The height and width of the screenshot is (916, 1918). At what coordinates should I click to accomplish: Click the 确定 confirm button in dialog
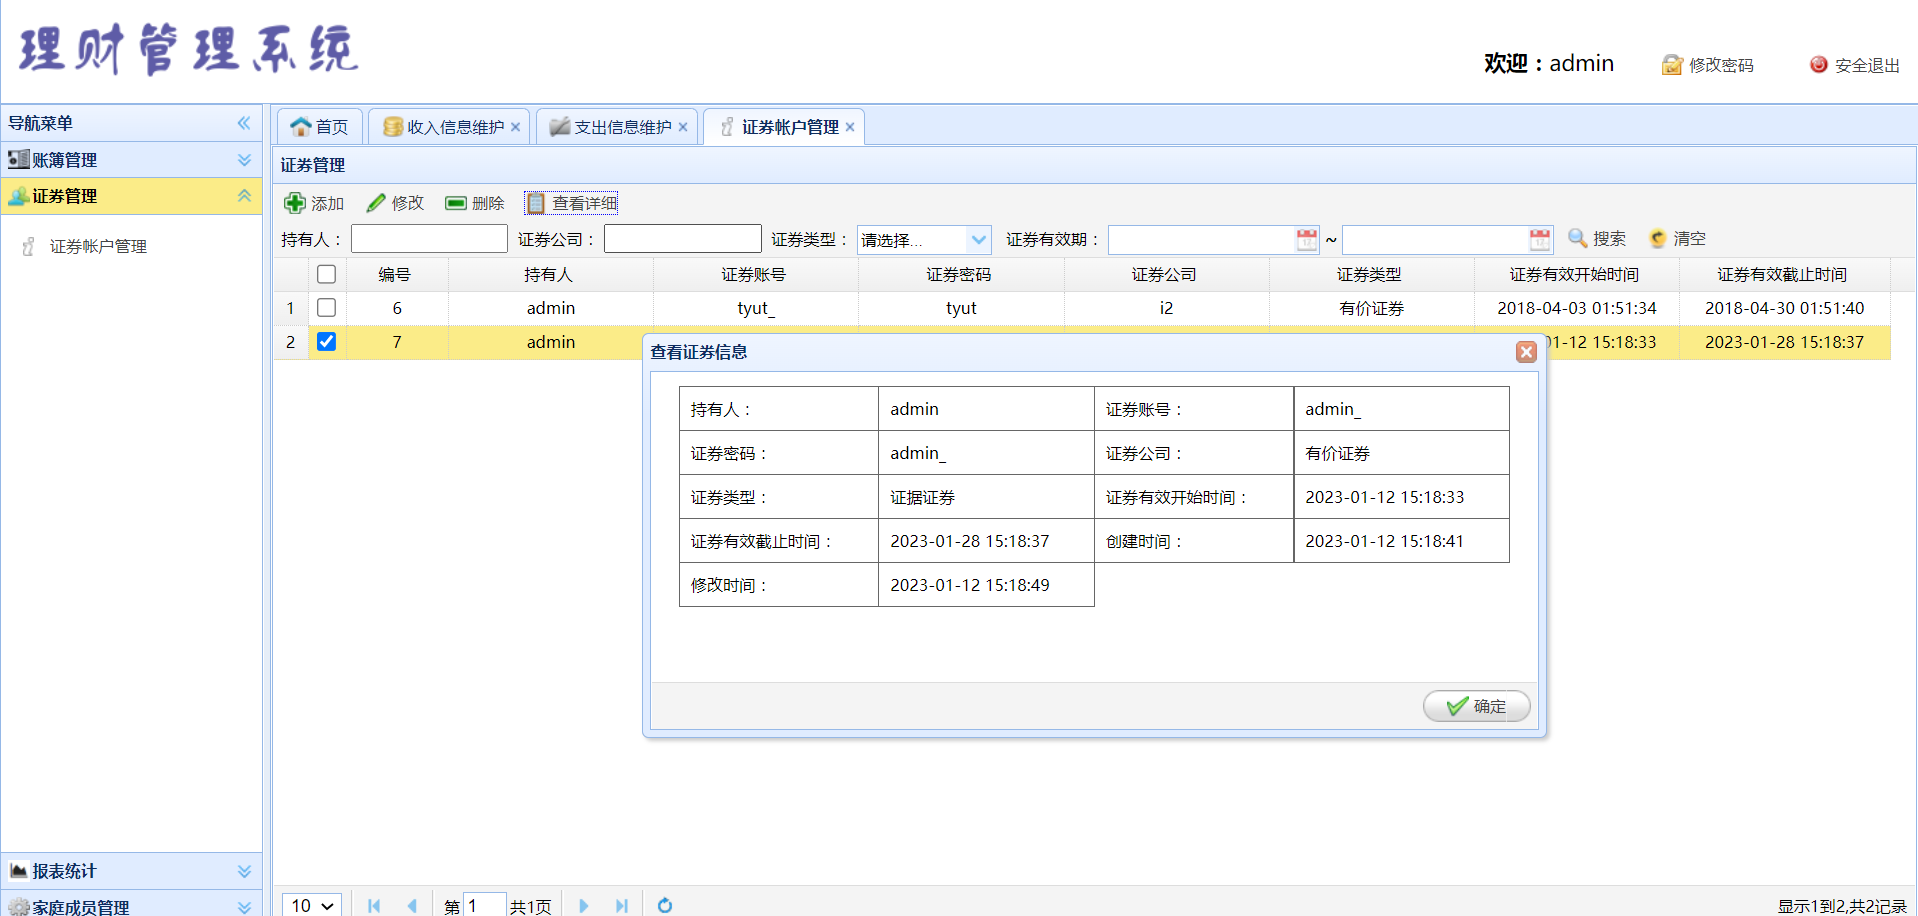pyautogui.click(x=1477, y=706)
